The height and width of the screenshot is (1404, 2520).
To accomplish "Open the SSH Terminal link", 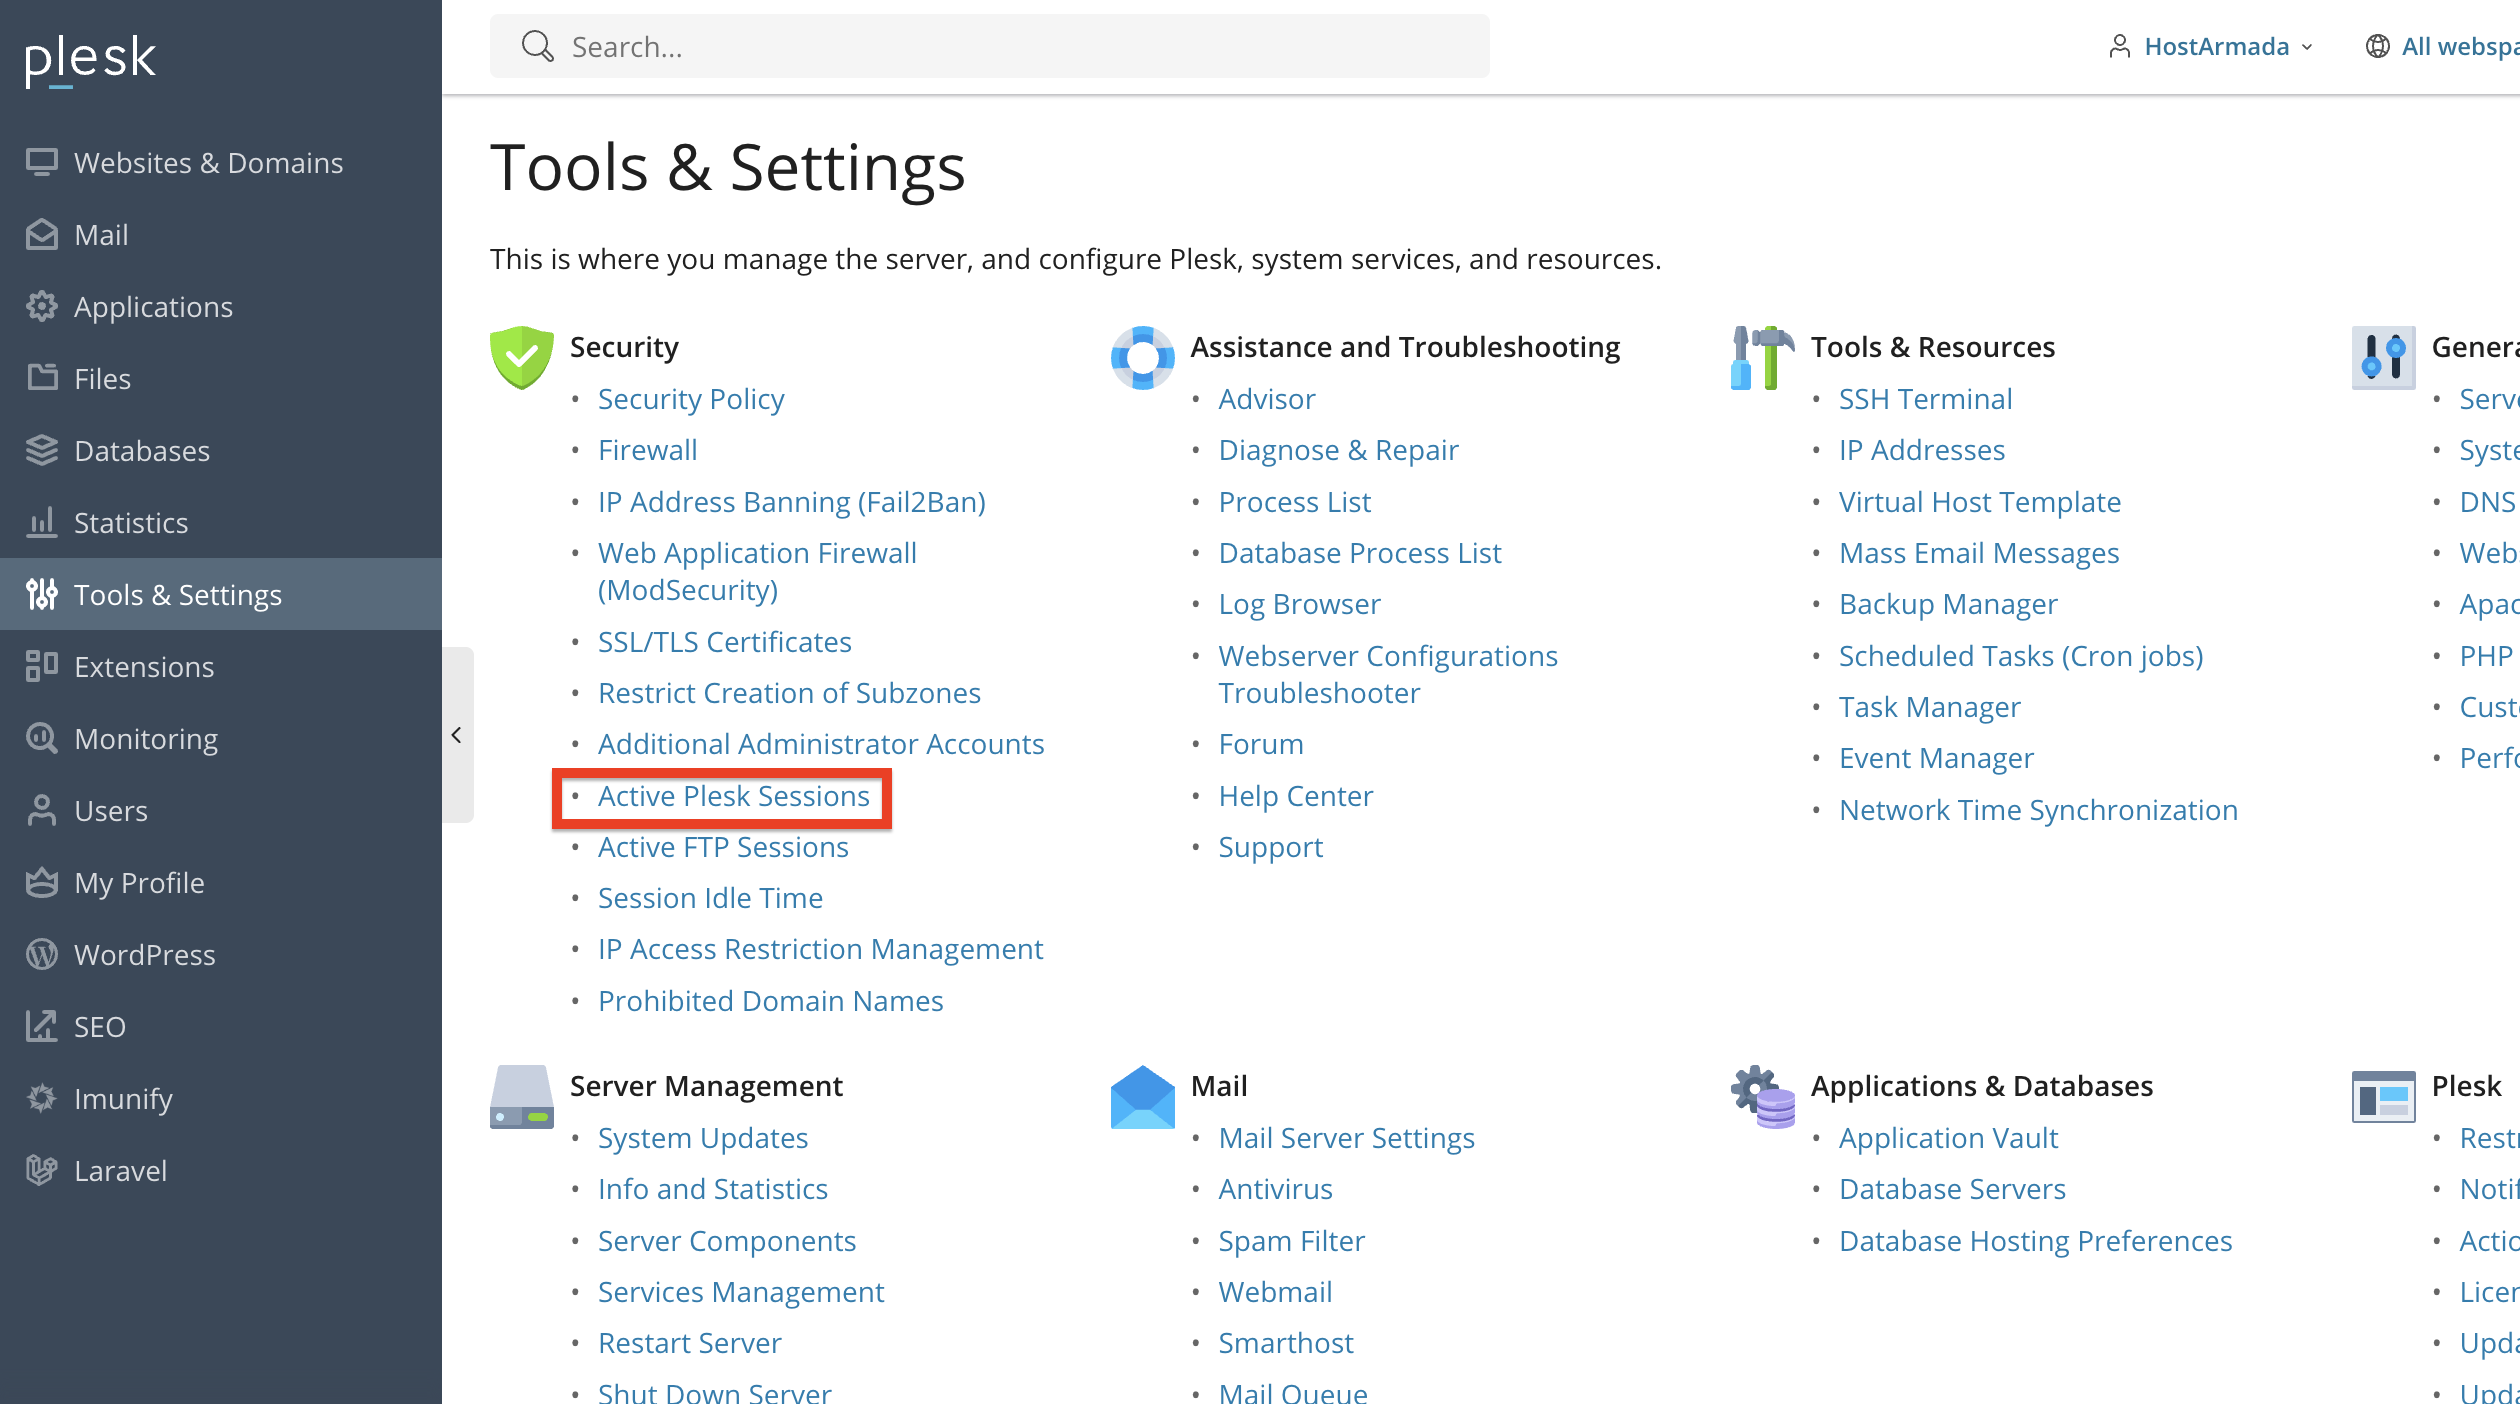I will point(1925,399).
